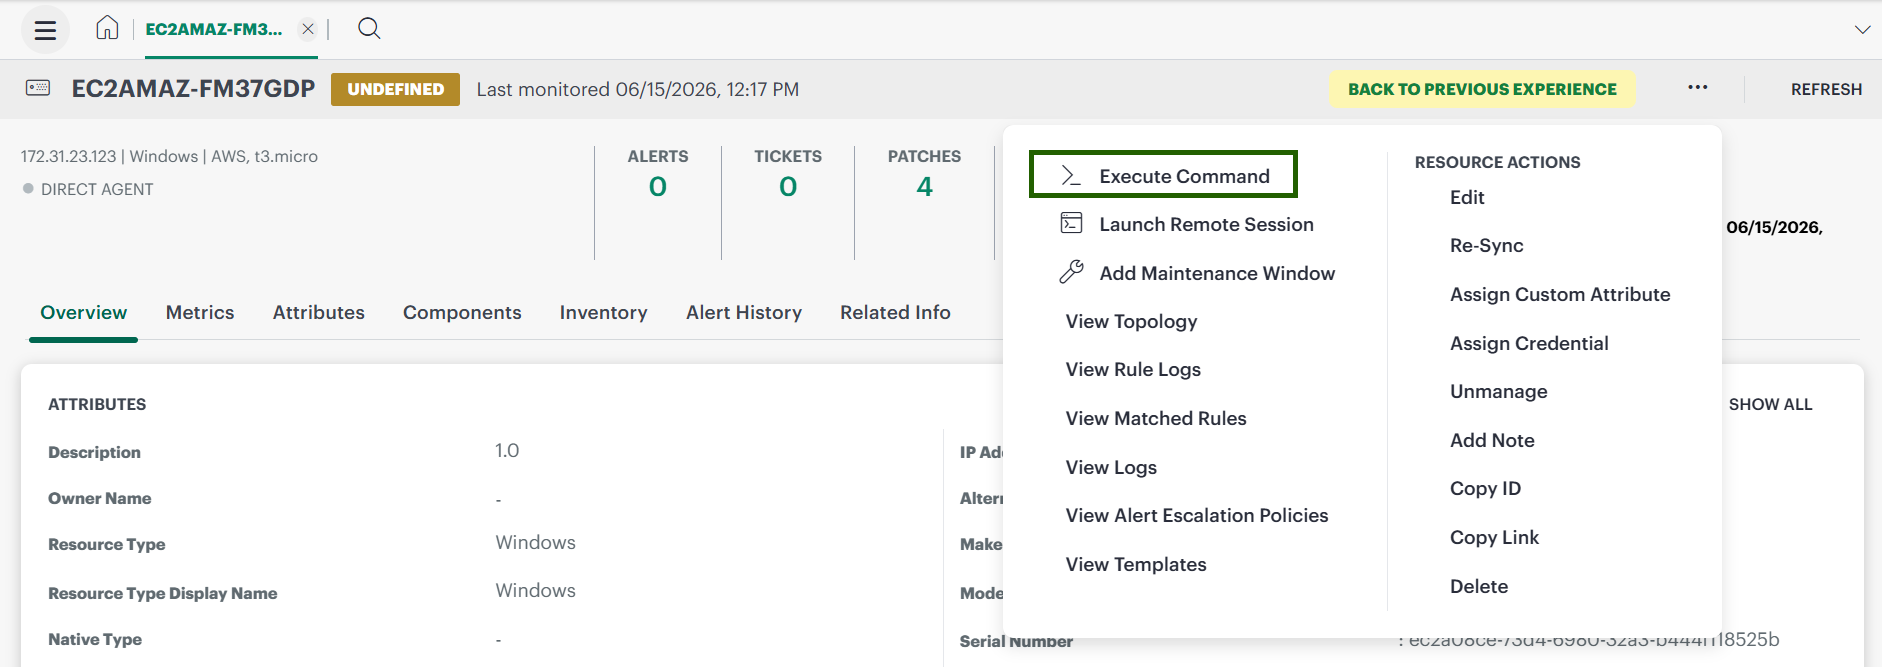Switch to the Metrics tab
The height and width of the screenshot is (667, 1882).
[200, 312]
